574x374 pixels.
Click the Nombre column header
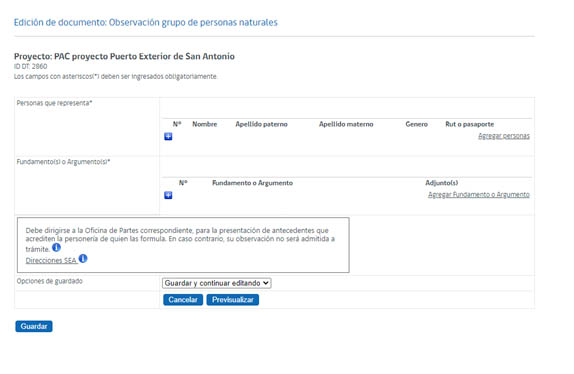click(205, 124)
